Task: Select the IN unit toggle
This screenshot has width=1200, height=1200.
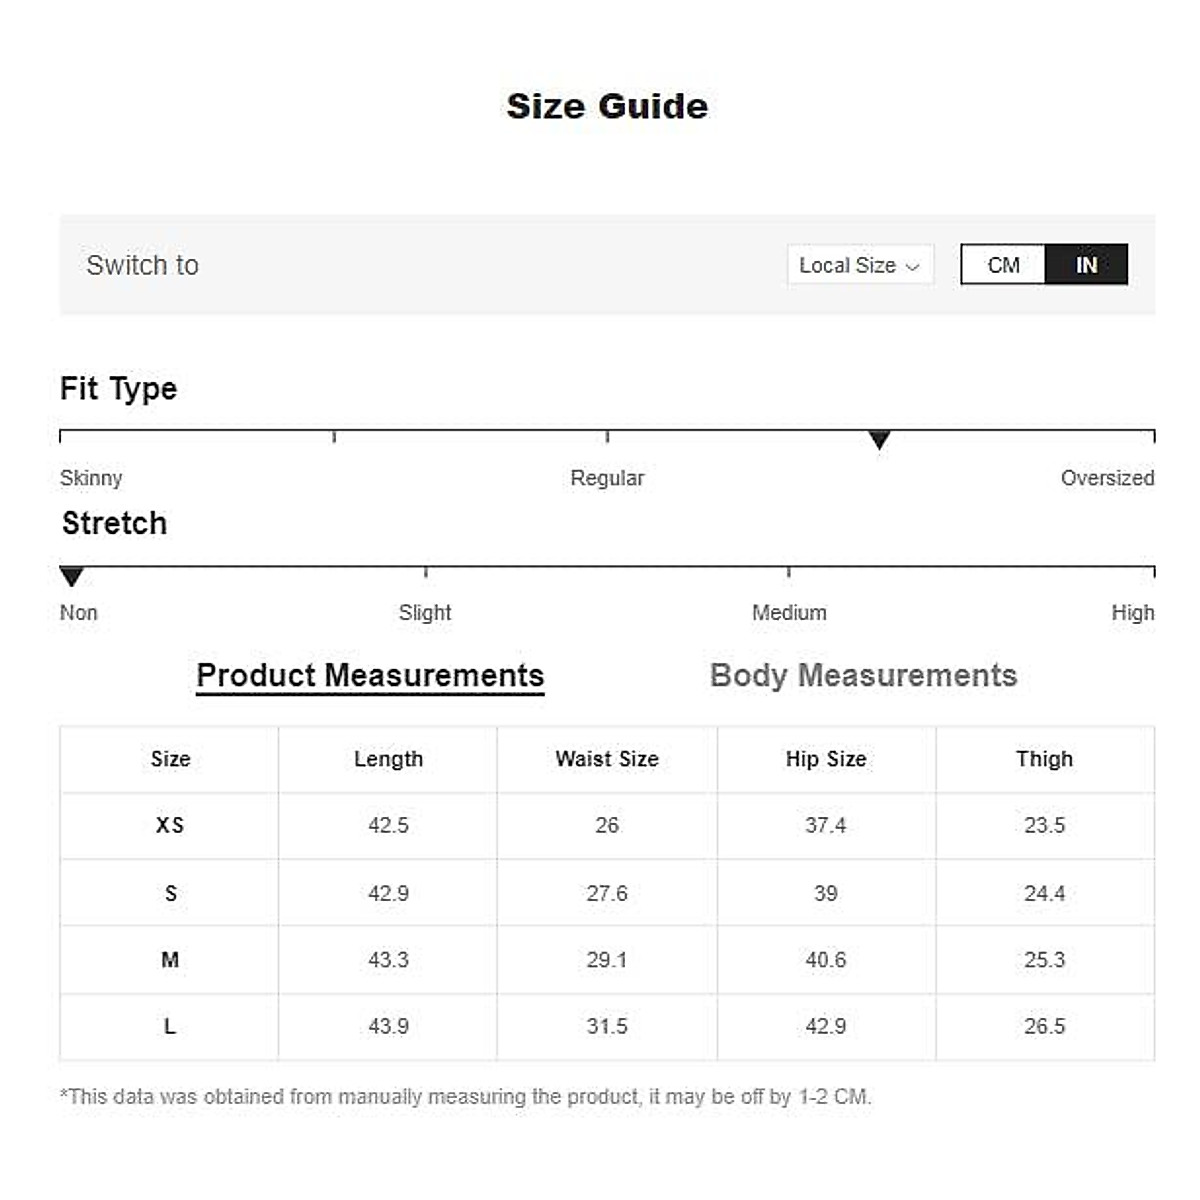Action: point(1086,265)
